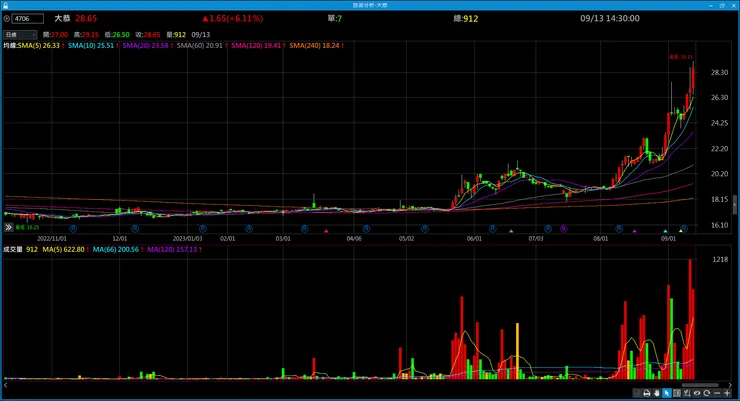Click the 均線 moving average label

(x=10, y=46)
